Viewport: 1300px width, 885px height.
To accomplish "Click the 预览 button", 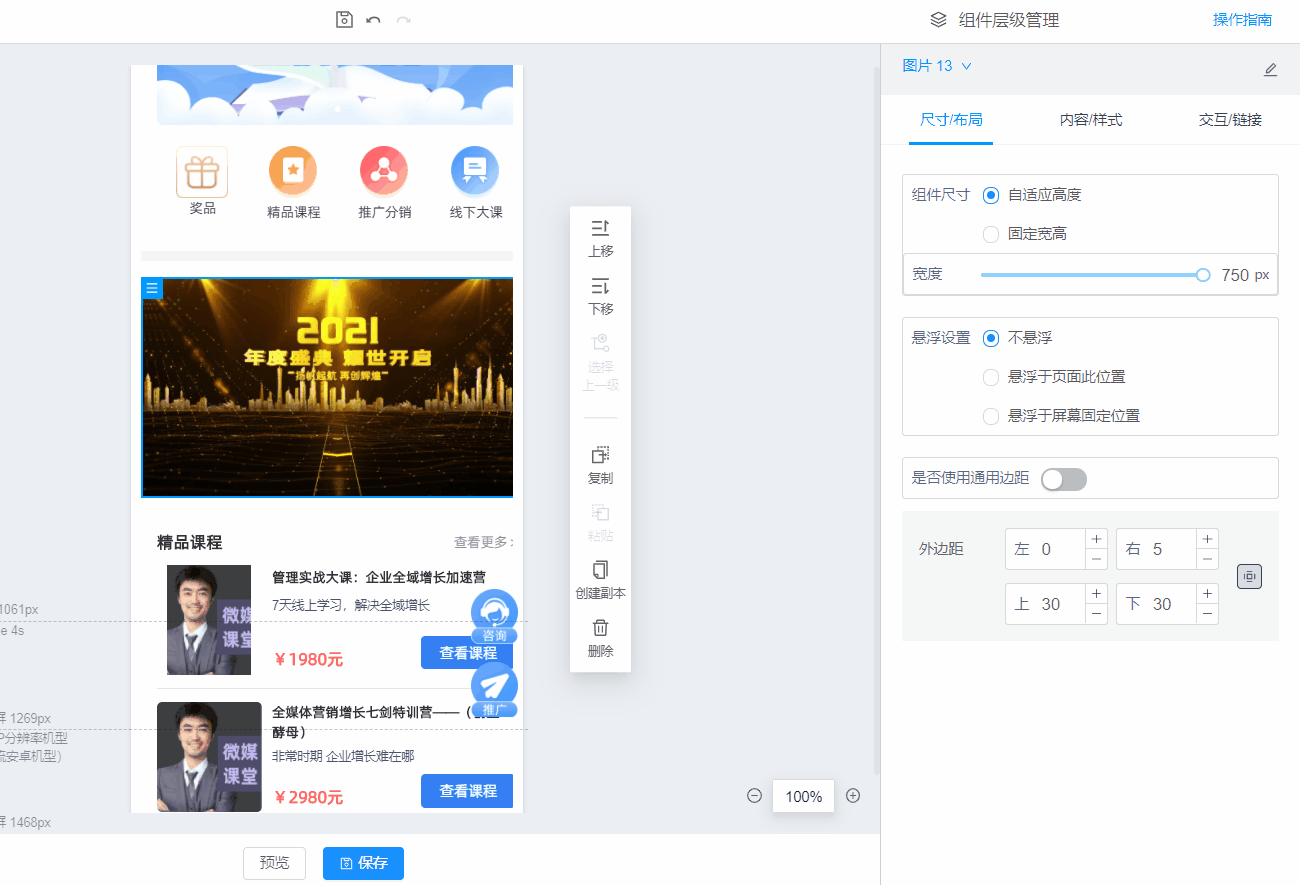I will (x=274, y=863).
